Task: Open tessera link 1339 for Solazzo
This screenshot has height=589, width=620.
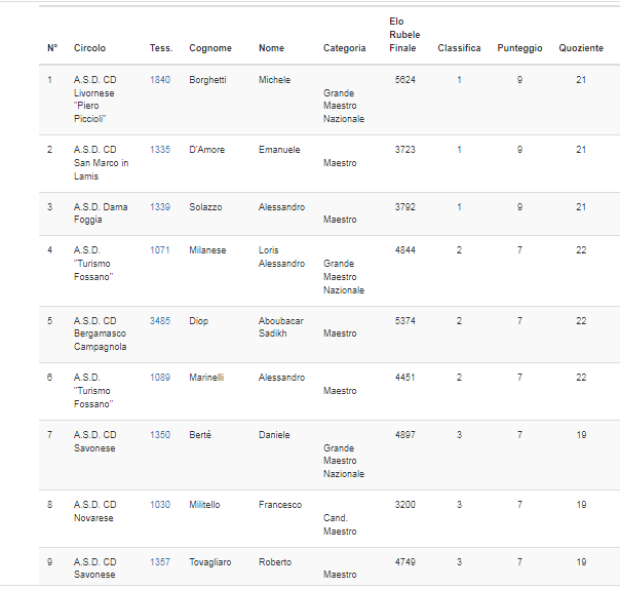Action: [x=160, y=206]
